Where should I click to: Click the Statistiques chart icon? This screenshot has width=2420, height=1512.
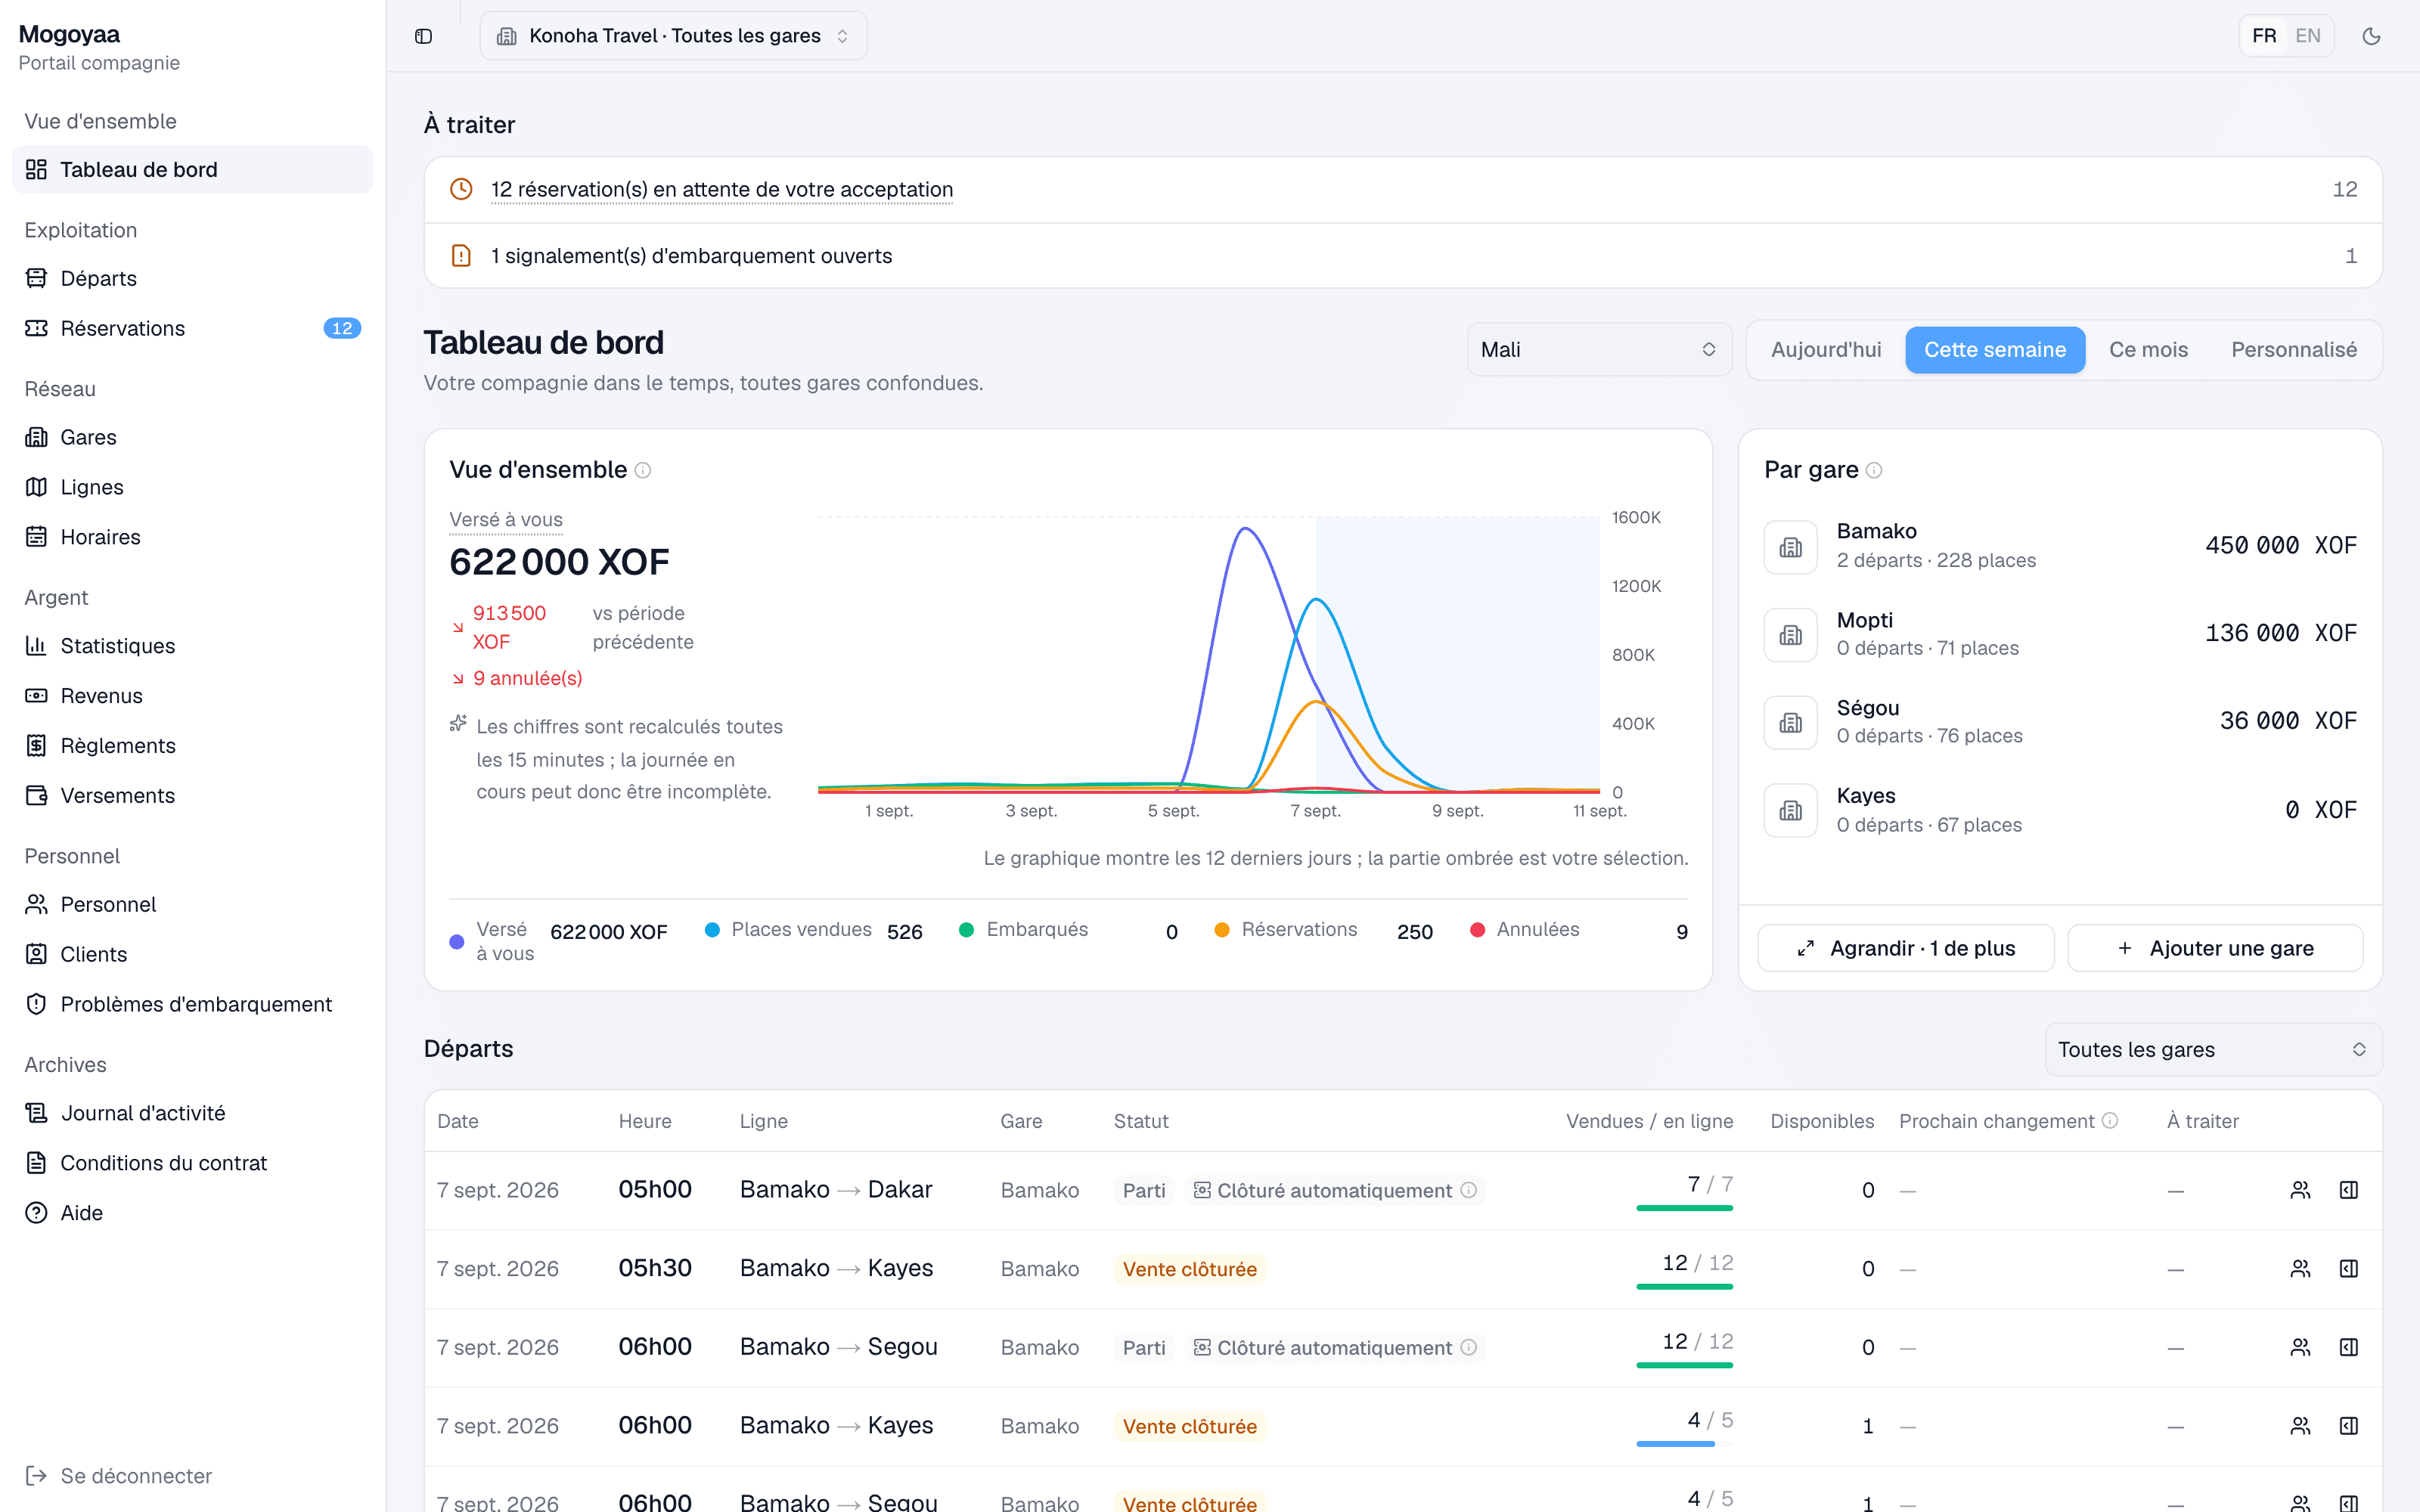36,646
